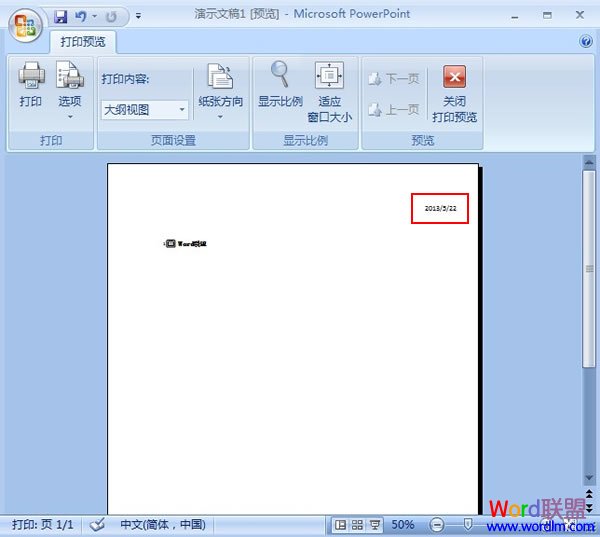Open the undo history dropdown arrow
Image resolution: width=600 pixels, height=537 pixels.
tap(95, 17)
